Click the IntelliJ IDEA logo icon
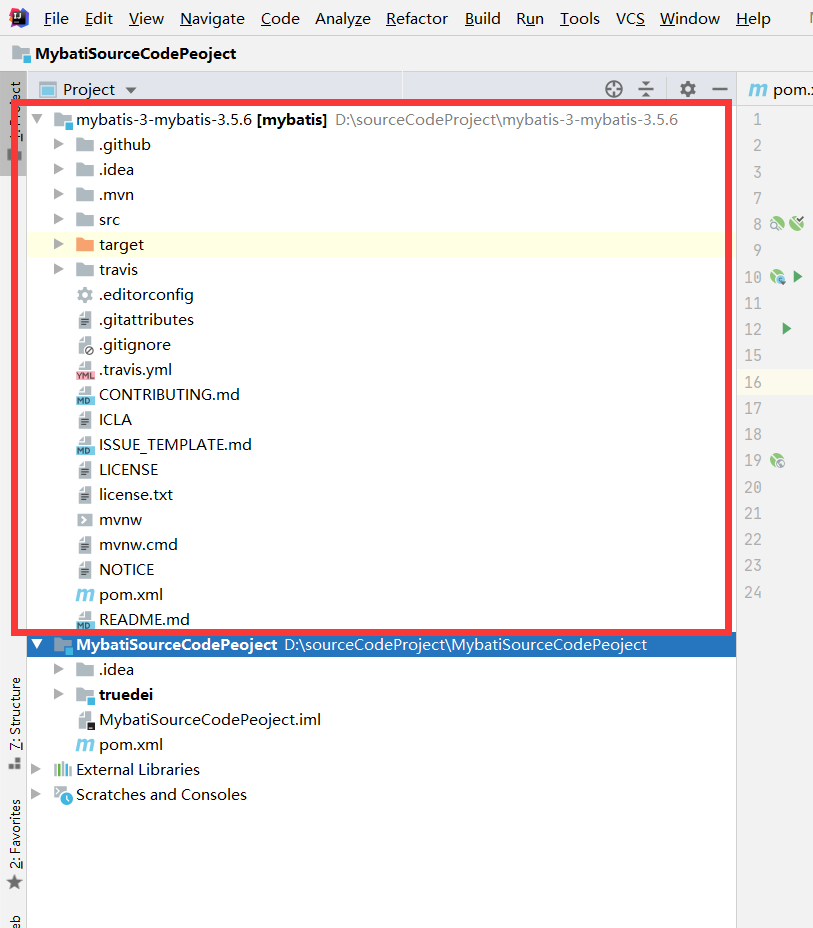This screenshot has width=813, height=928. pos(19,18)
